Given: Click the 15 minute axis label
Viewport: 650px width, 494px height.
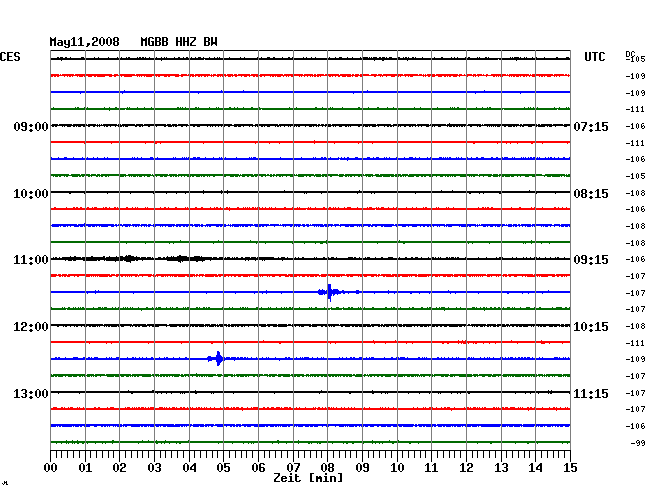Looking at the screenshot, I should click(x=570, y=468).
